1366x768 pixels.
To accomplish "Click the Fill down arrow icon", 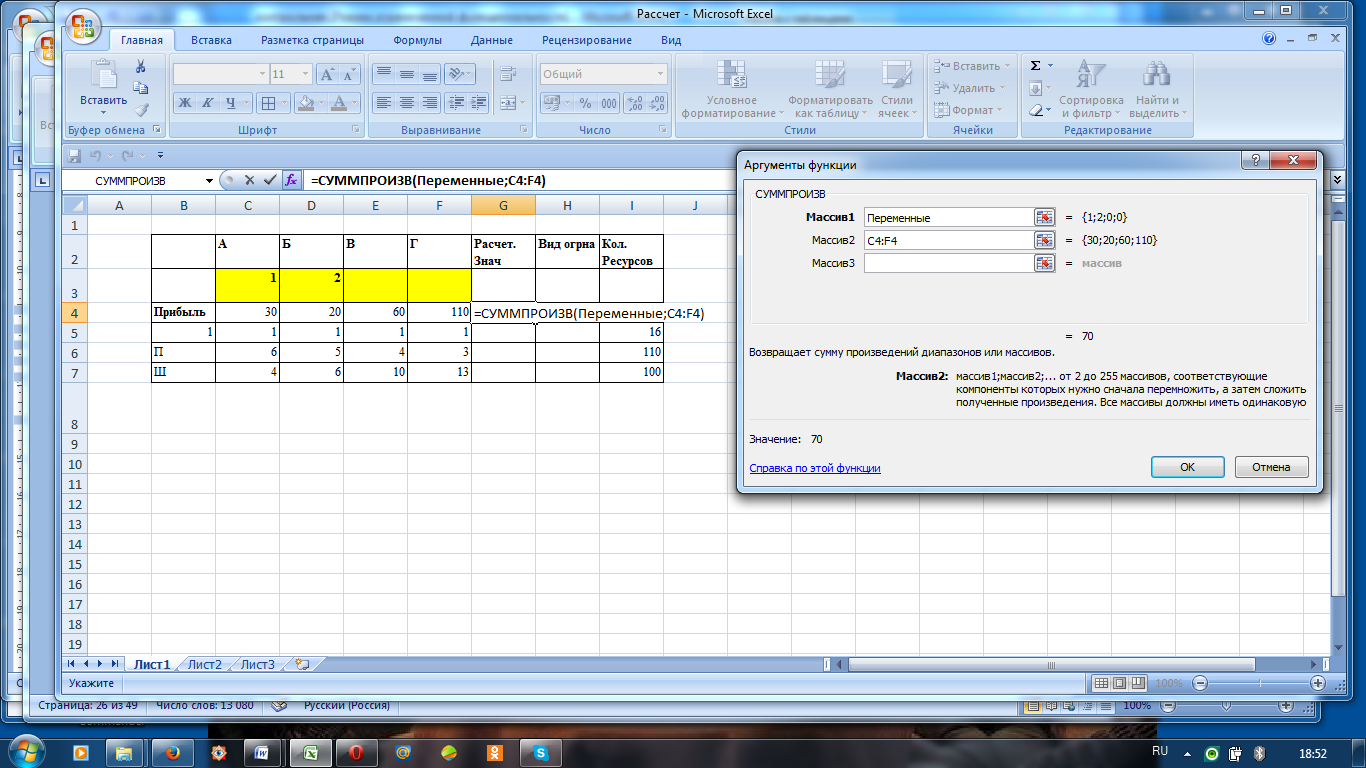I will click(x=1036, y=88).
